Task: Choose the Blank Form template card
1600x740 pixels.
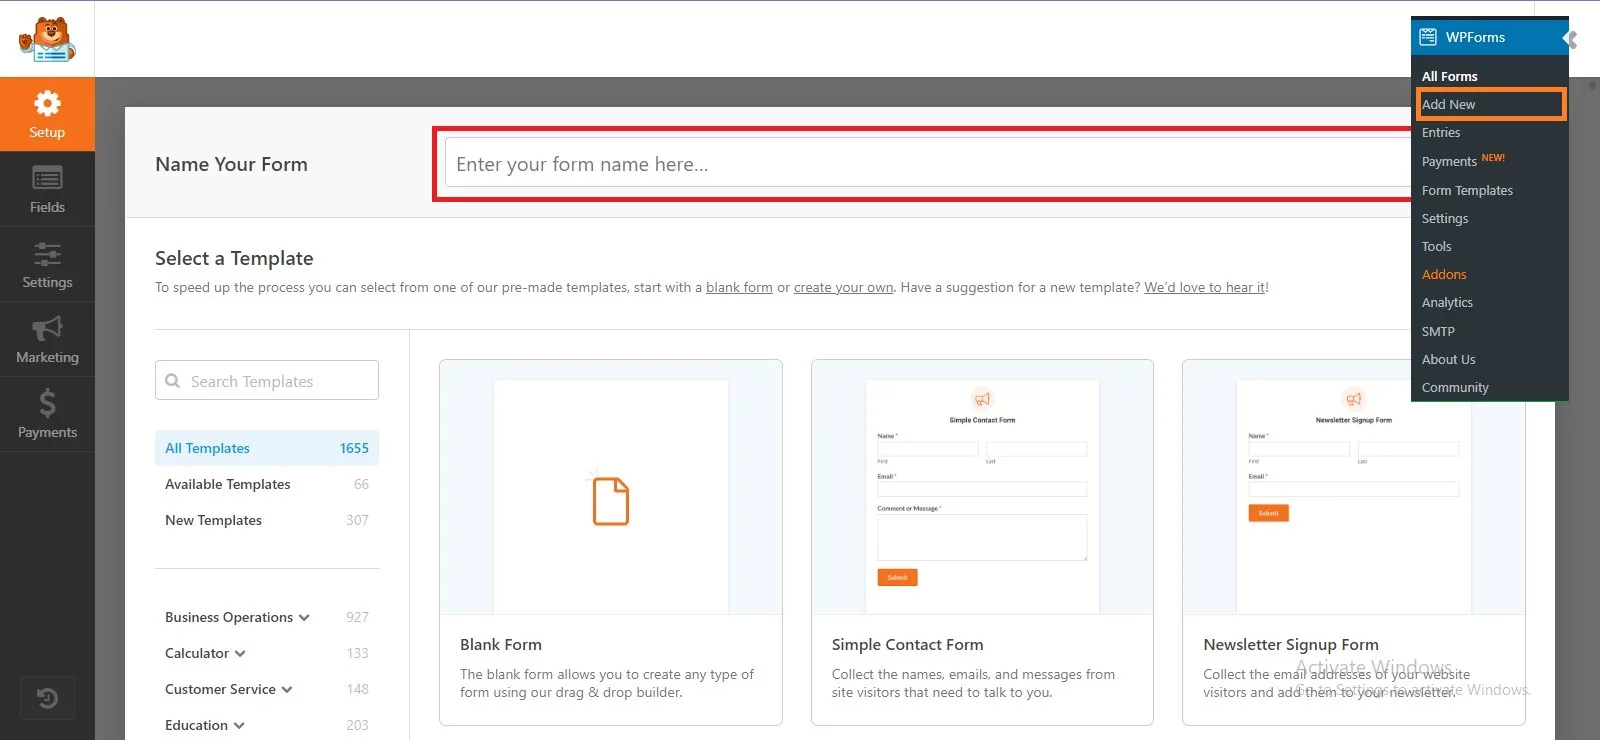Action: click(611, 542)
